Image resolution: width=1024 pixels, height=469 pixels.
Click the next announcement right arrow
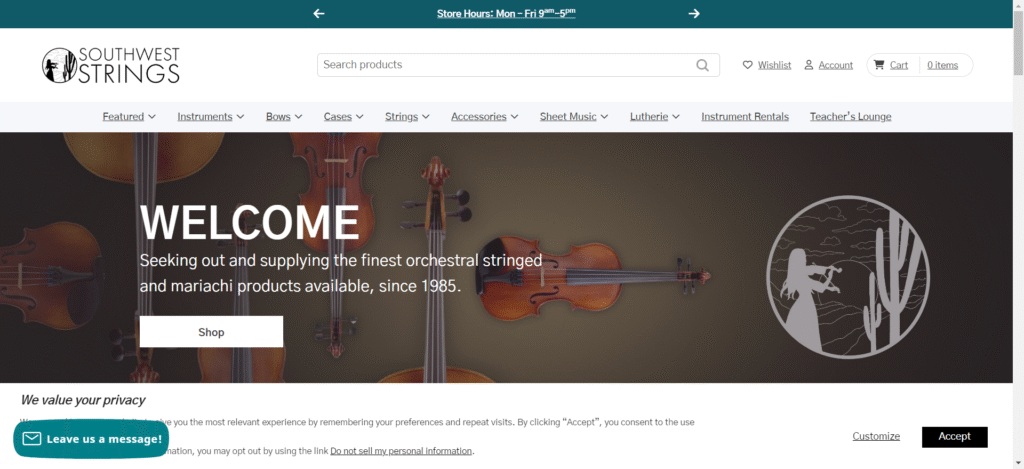694,14
